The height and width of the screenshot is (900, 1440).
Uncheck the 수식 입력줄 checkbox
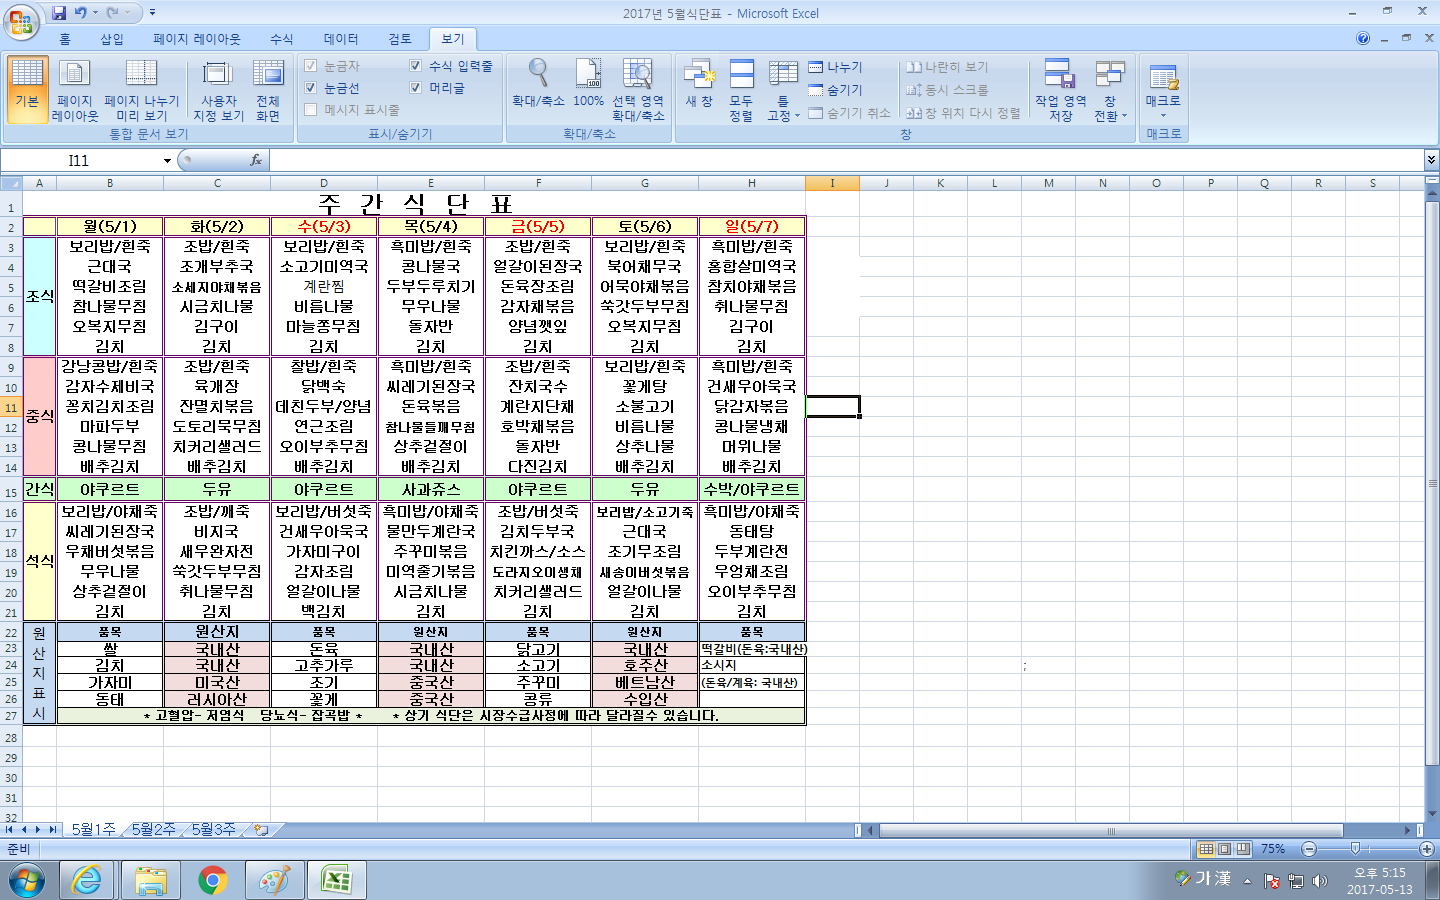pos(416,66)
